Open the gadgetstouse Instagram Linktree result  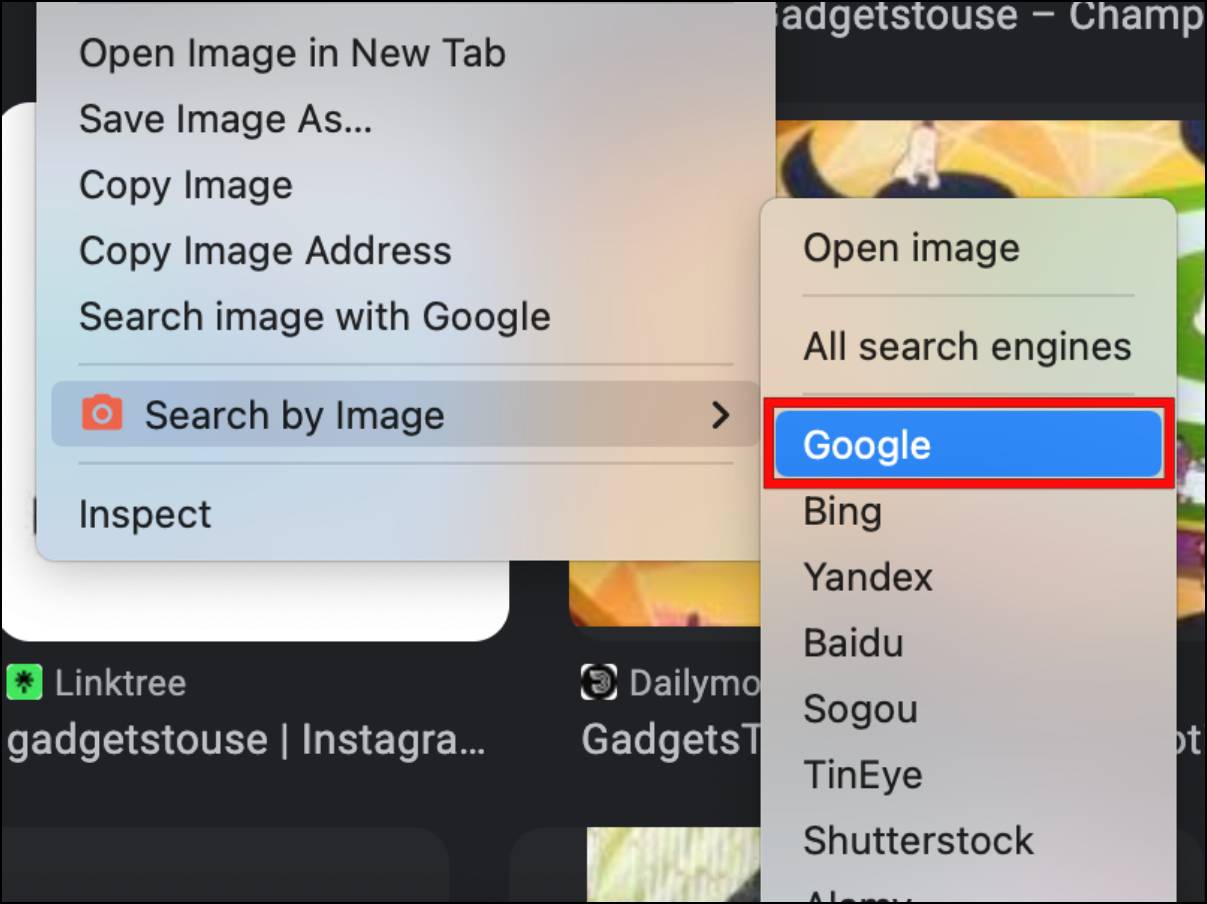(246, 741)
